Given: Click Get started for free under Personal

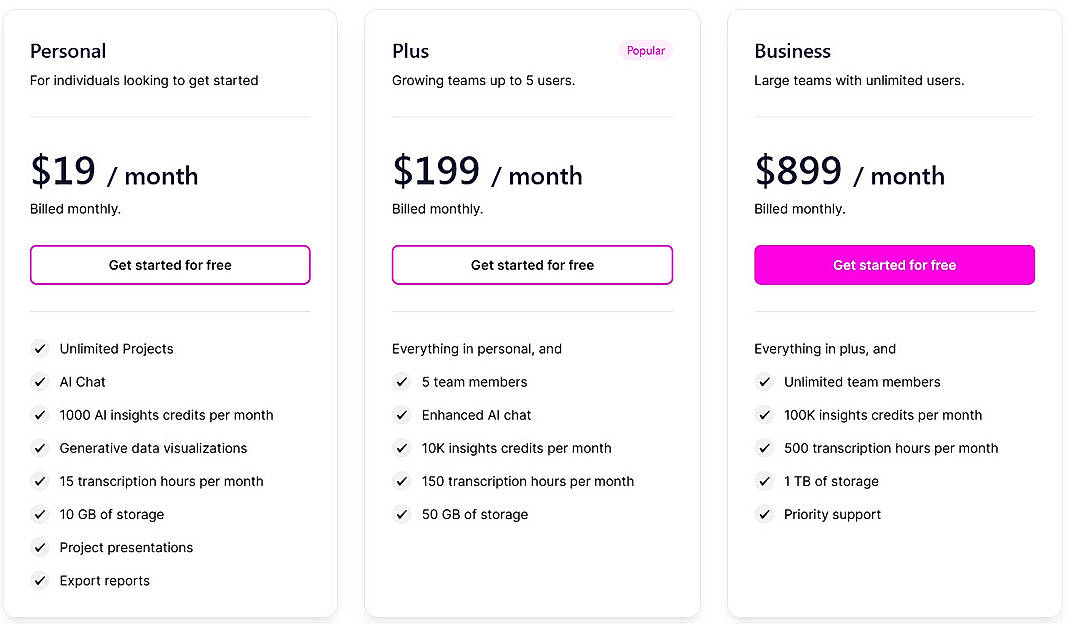Looking at the screenshot, I should [170, 265].
